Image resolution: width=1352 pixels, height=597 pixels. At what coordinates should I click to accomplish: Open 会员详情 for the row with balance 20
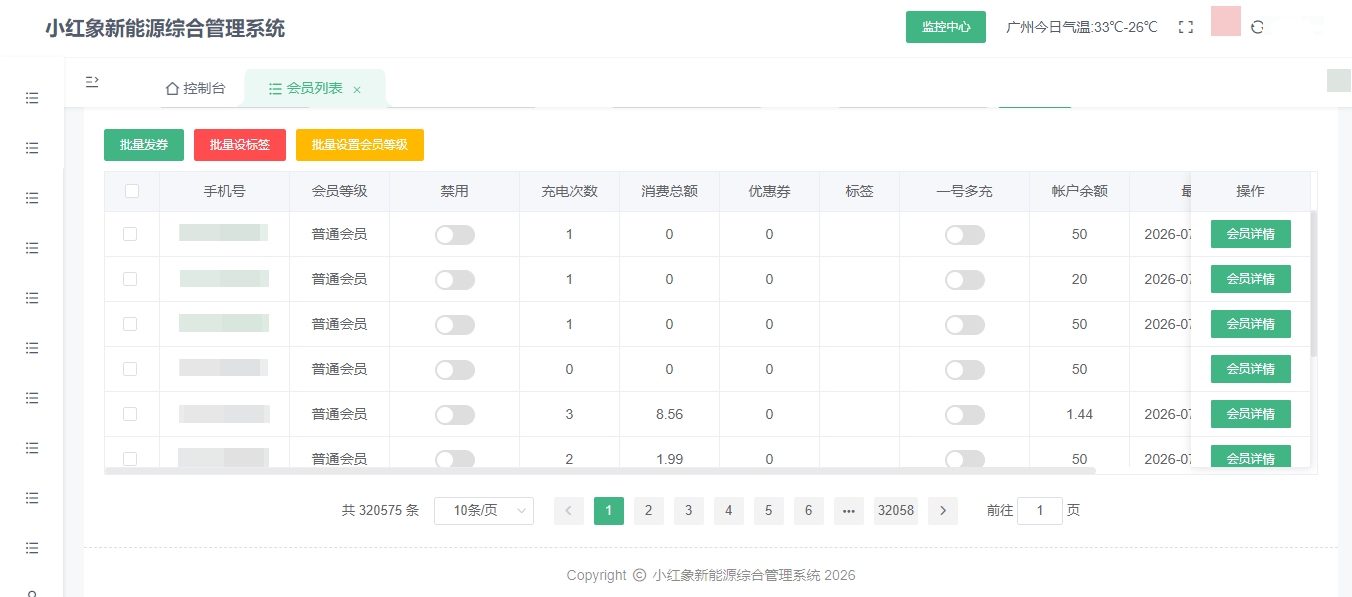(1251, 279)
